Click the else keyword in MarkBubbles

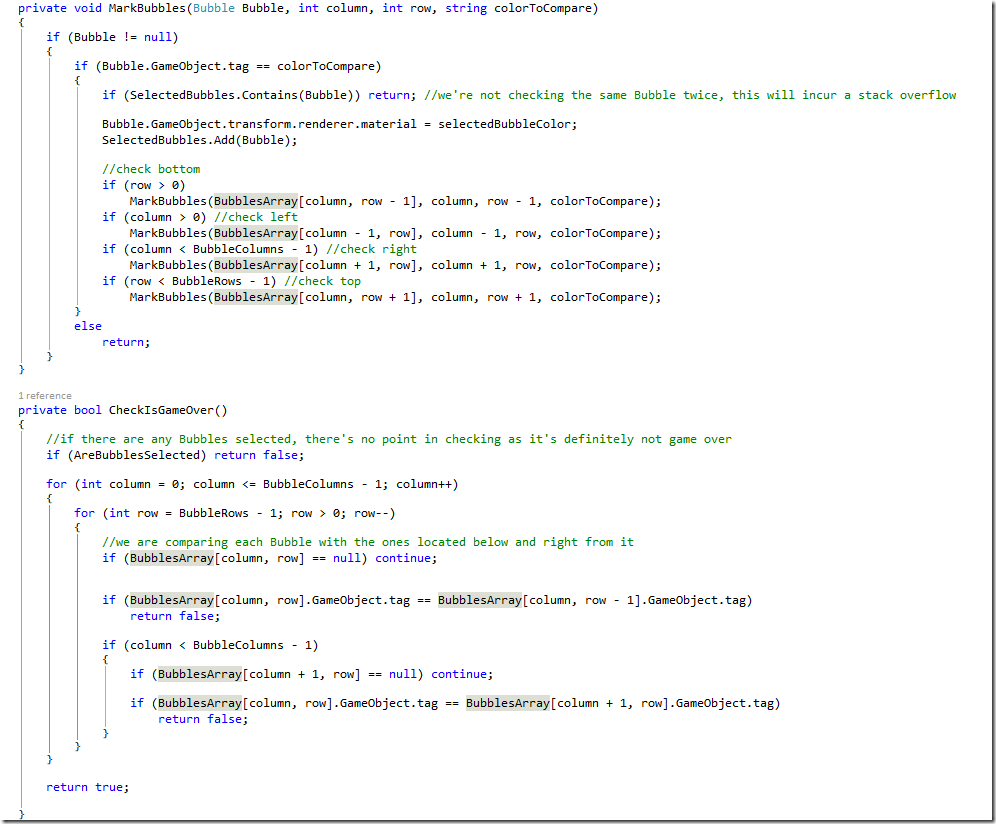88,325
